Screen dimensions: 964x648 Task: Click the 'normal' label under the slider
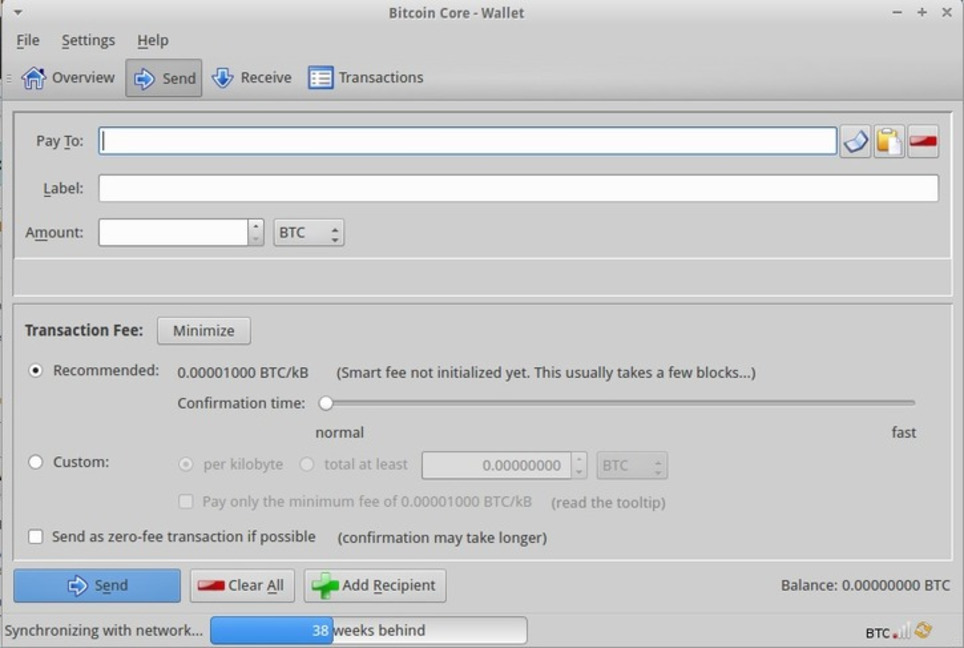point(339,432)
